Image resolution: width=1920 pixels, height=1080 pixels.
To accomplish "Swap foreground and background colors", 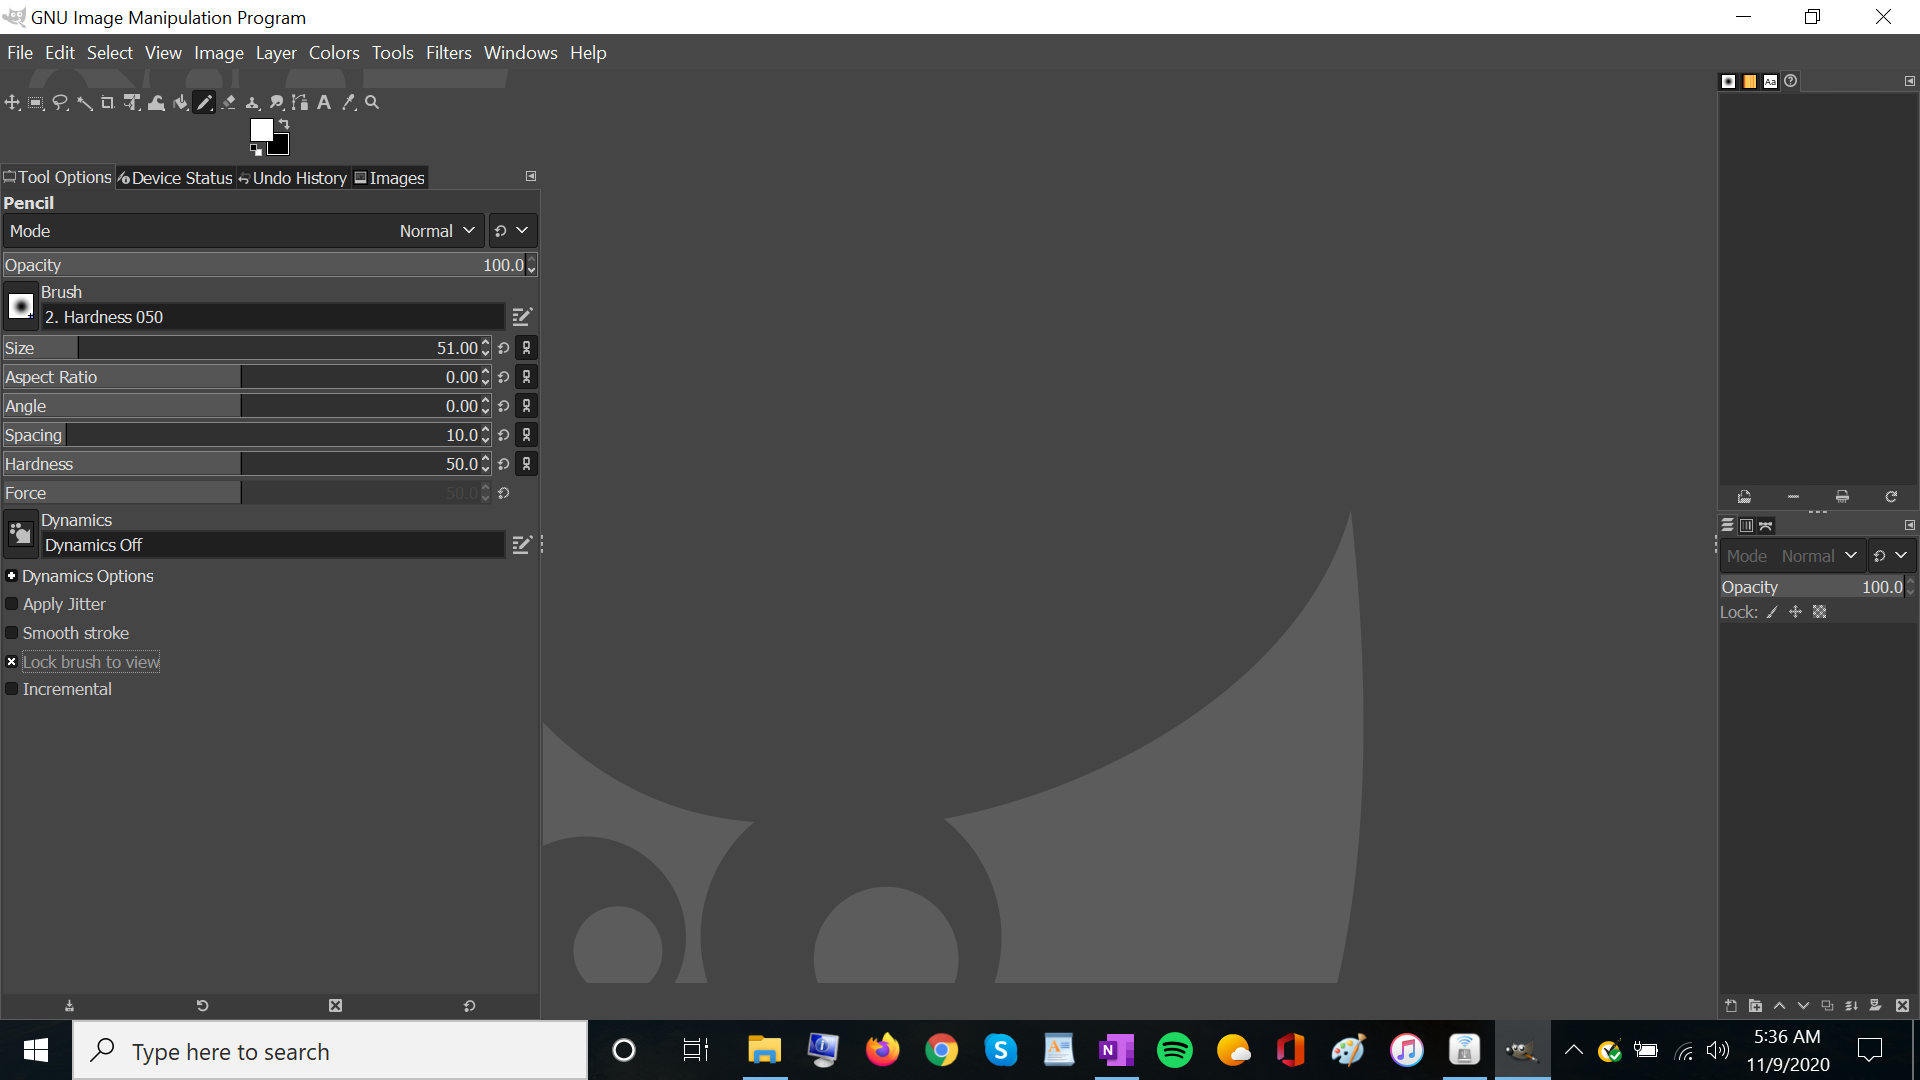I will click(x=284, y=125).
